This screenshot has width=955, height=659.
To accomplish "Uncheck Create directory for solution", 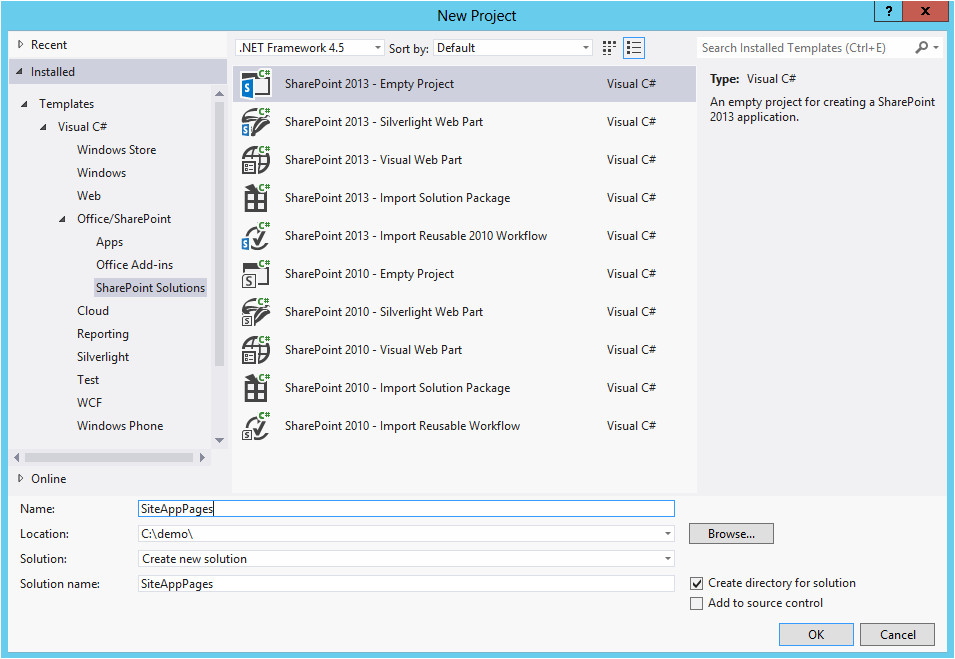I will click(x=697, y=583).
